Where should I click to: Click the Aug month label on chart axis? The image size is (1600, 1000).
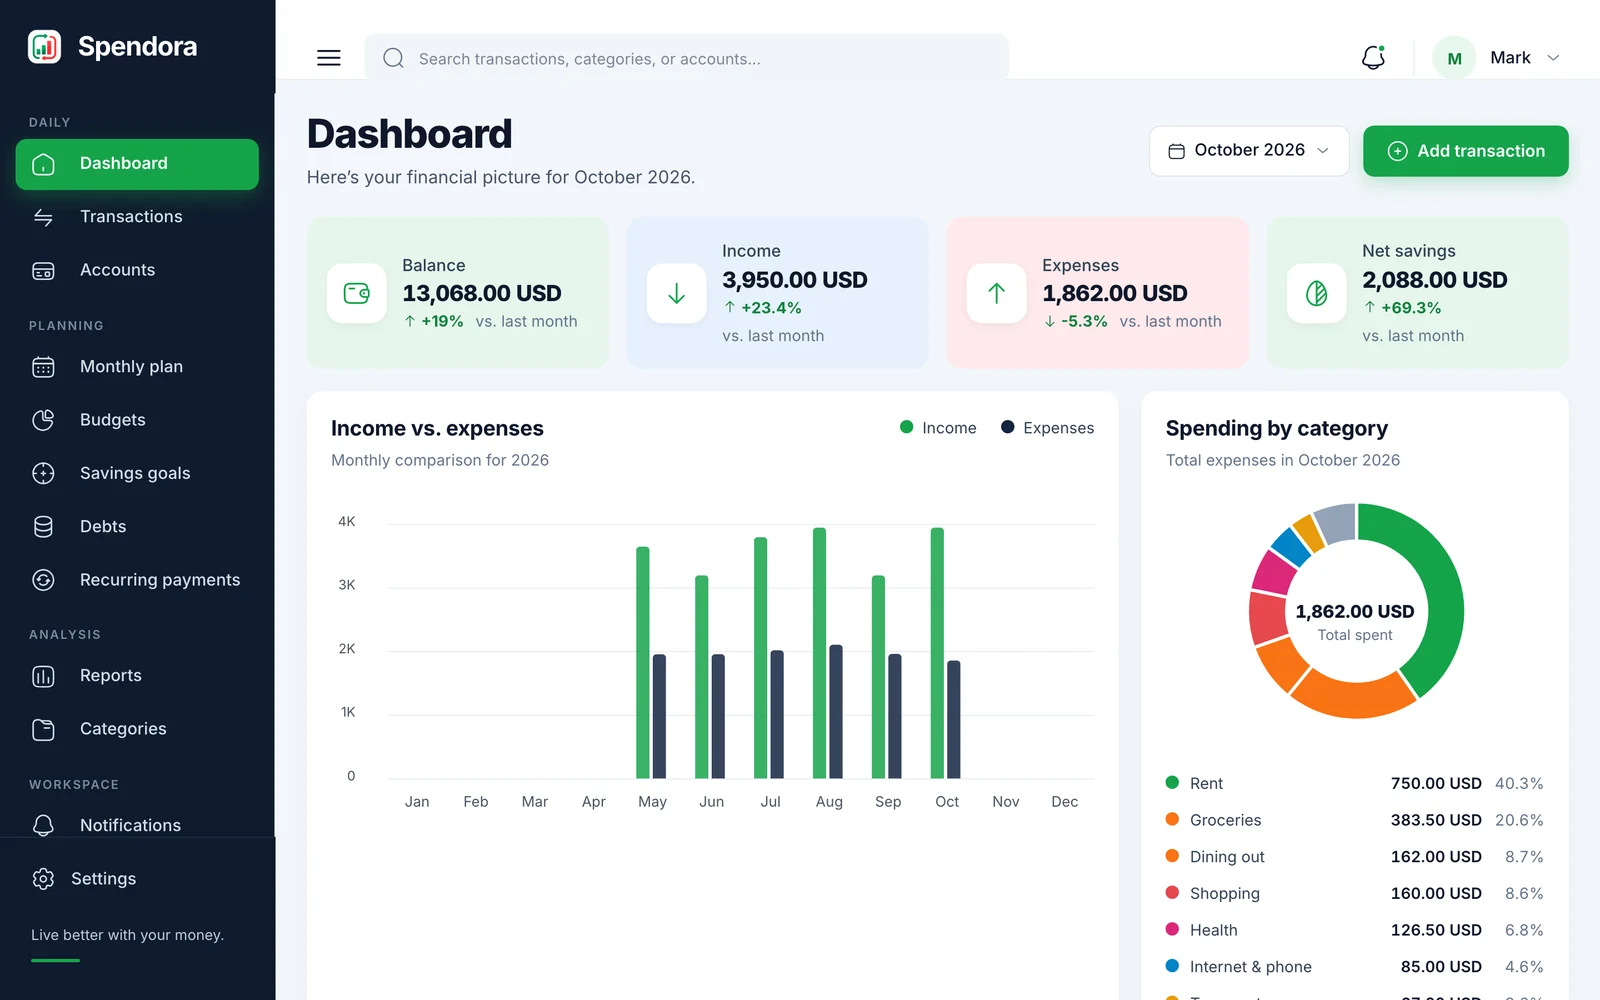[x=829, y=802]
